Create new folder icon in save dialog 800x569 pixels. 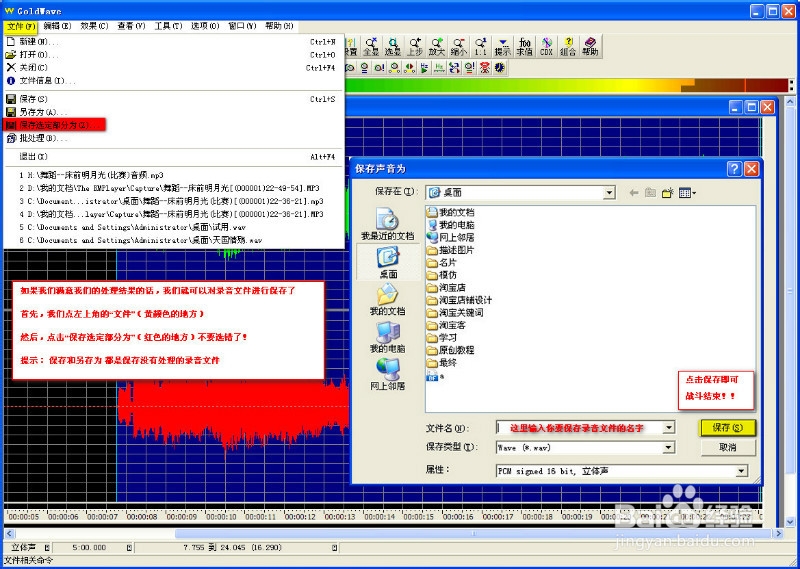coord(667,193)
